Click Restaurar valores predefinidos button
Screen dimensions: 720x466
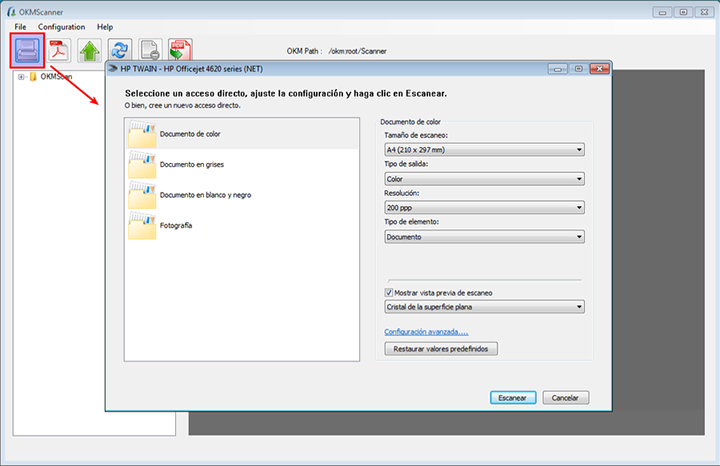click(441, 349)
